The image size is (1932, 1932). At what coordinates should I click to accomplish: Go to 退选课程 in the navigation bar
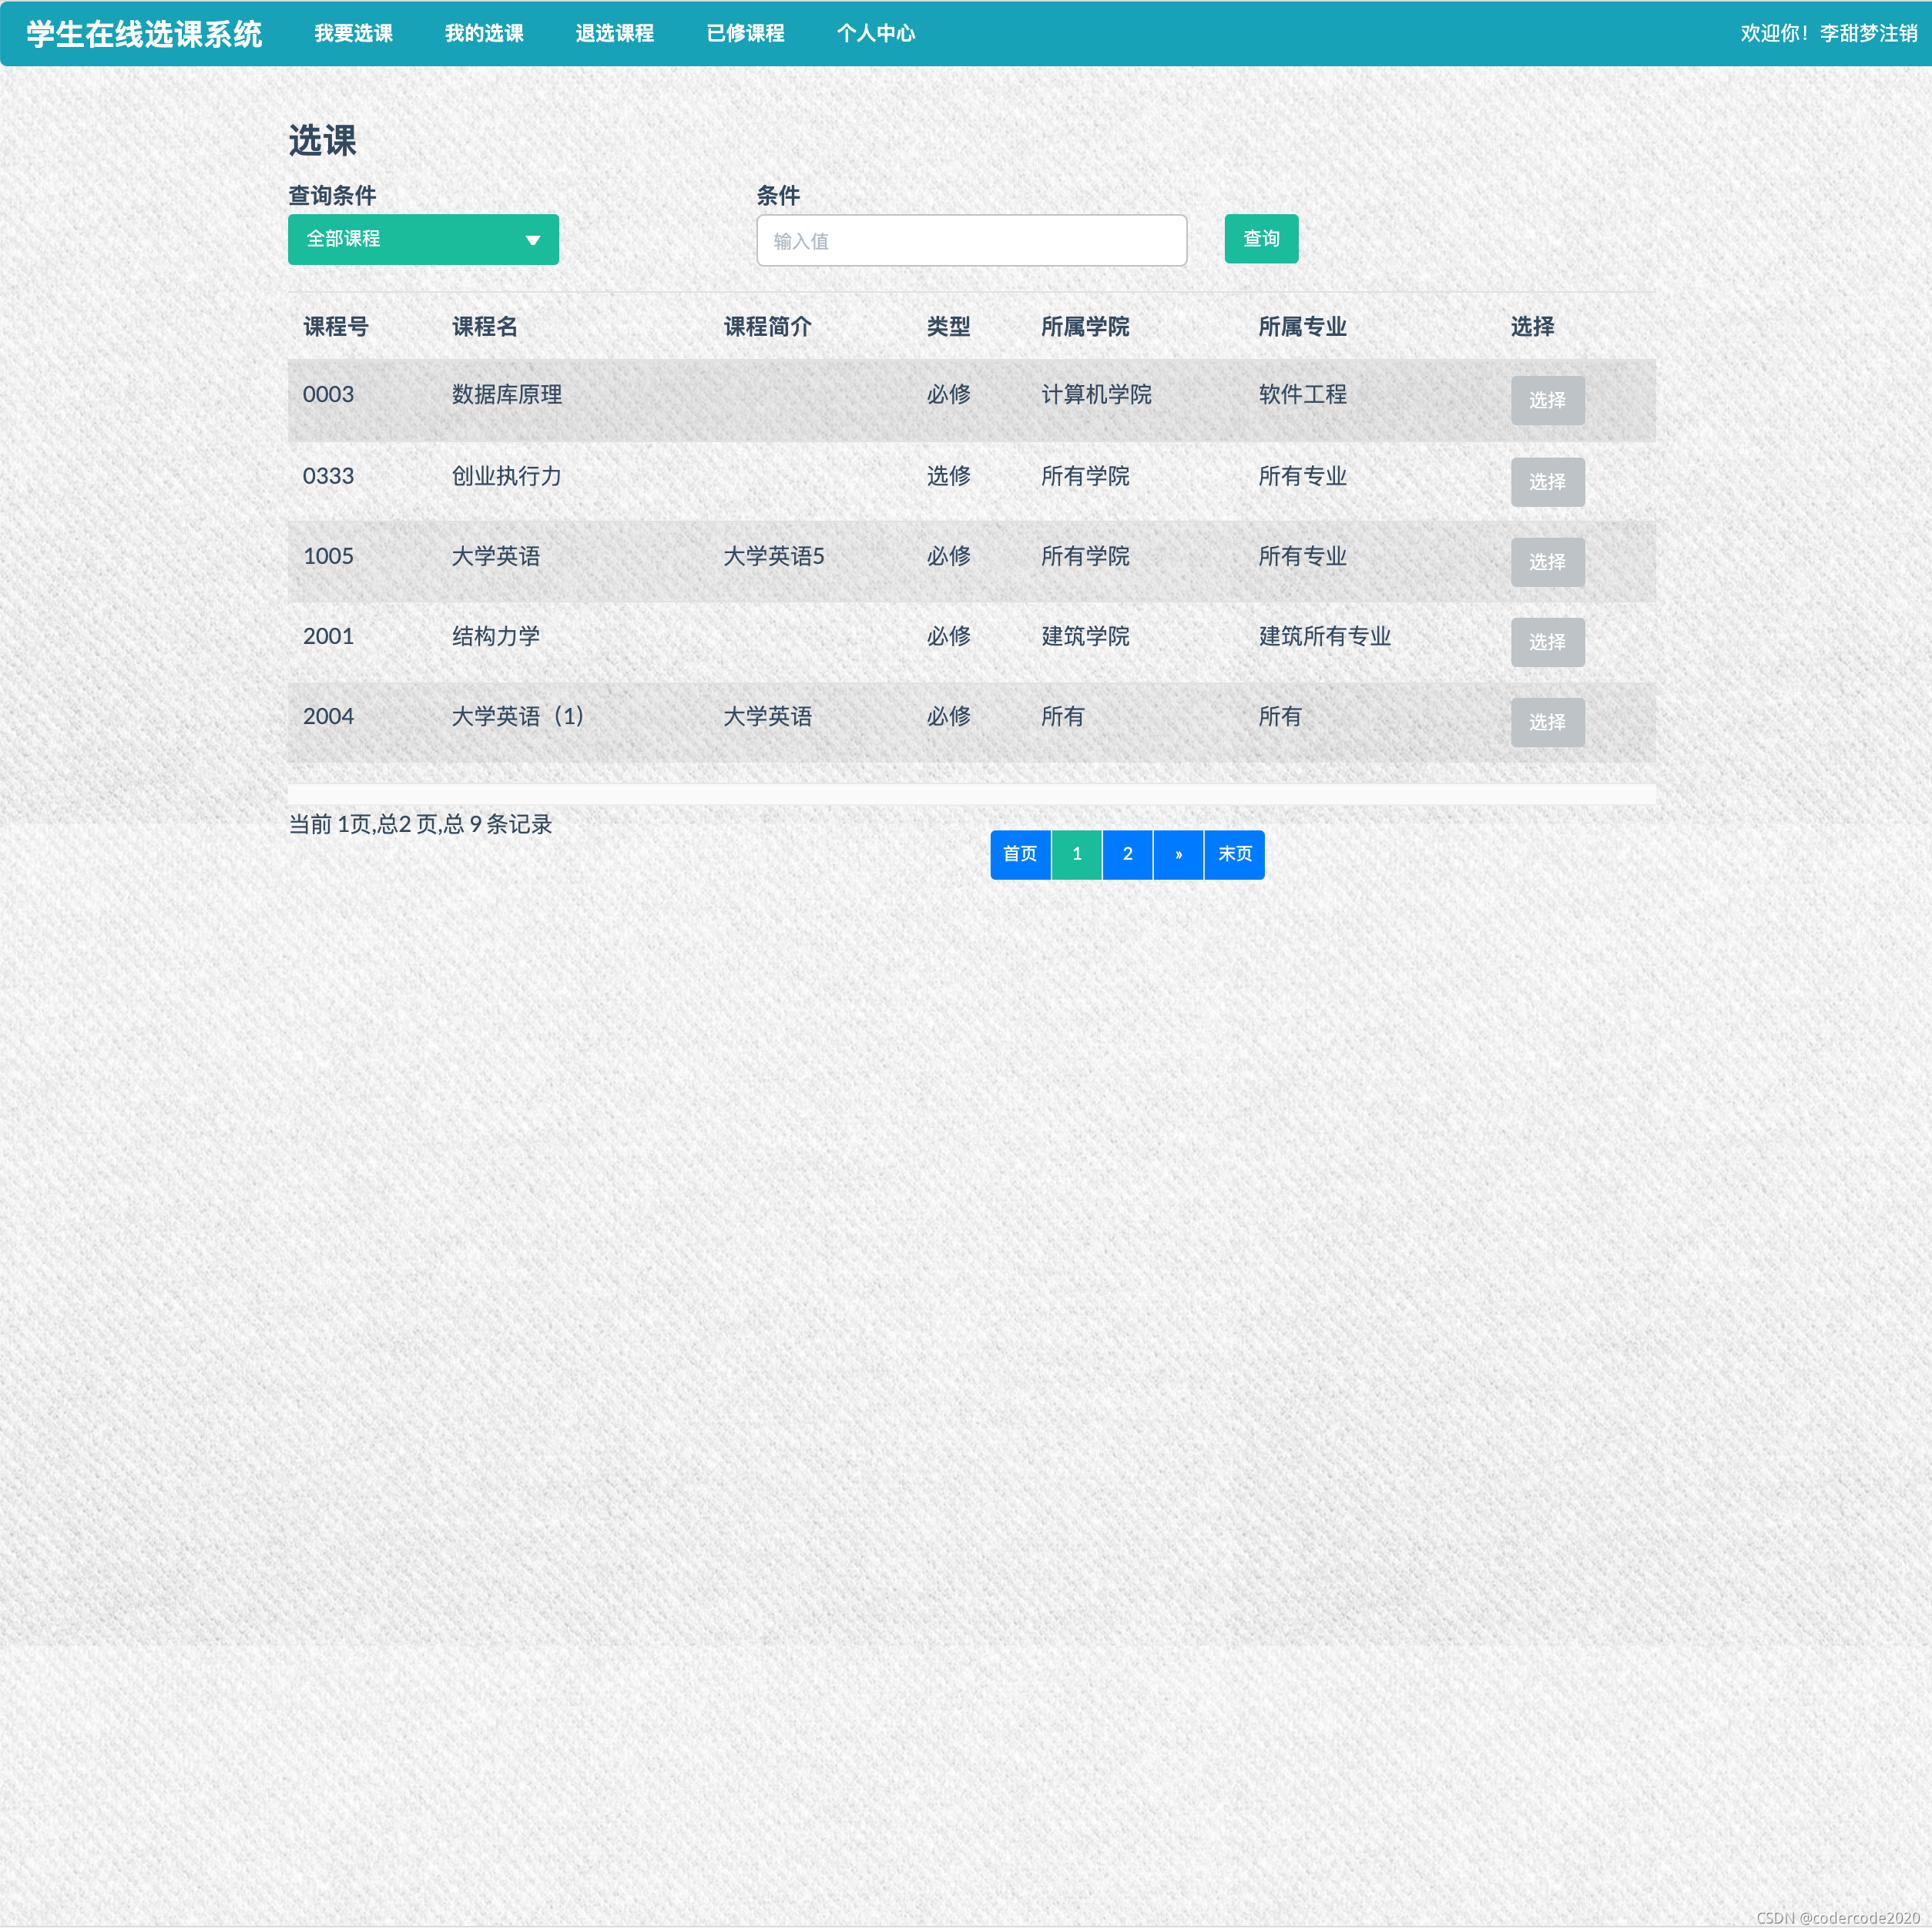(614, 33)
